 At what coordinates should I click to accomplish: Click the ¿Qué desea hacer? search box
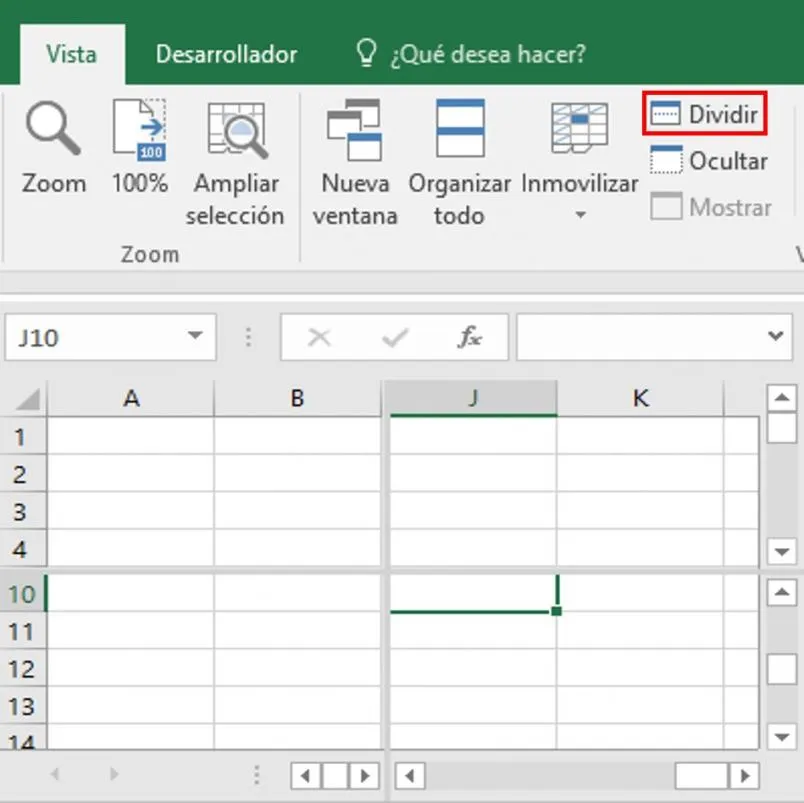488,54
